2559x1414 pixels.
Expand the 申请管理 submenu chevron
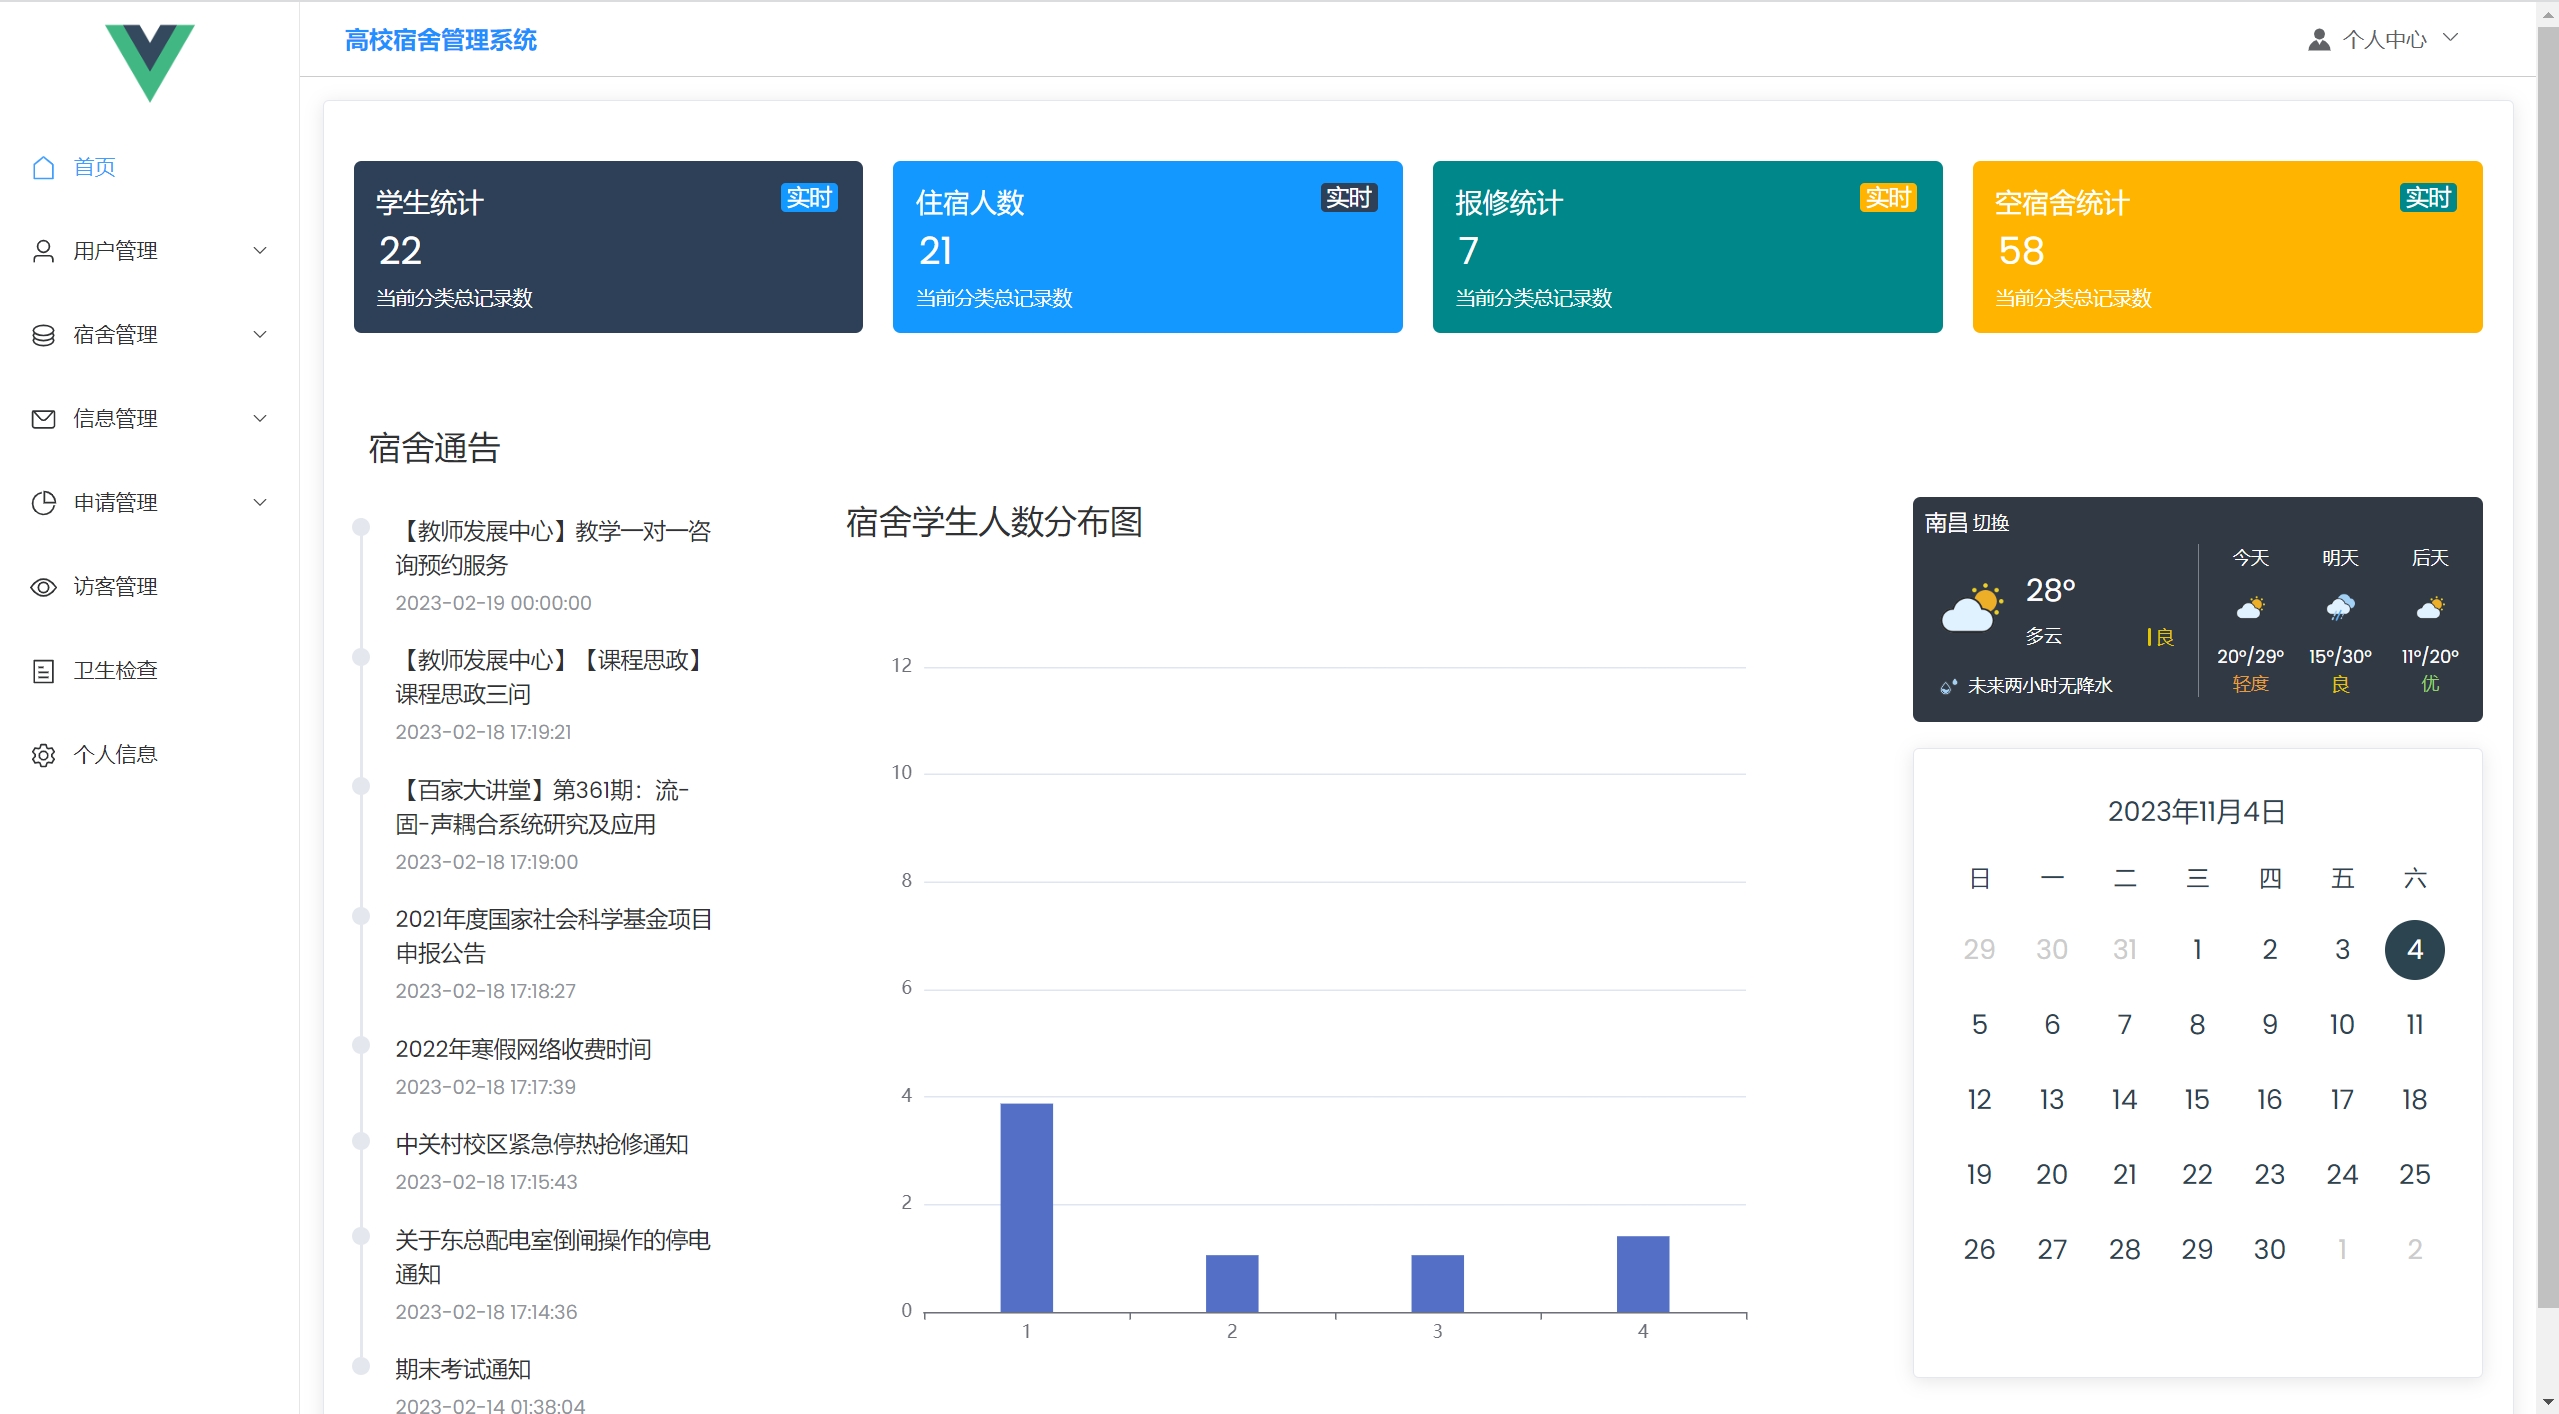(260, 503)
